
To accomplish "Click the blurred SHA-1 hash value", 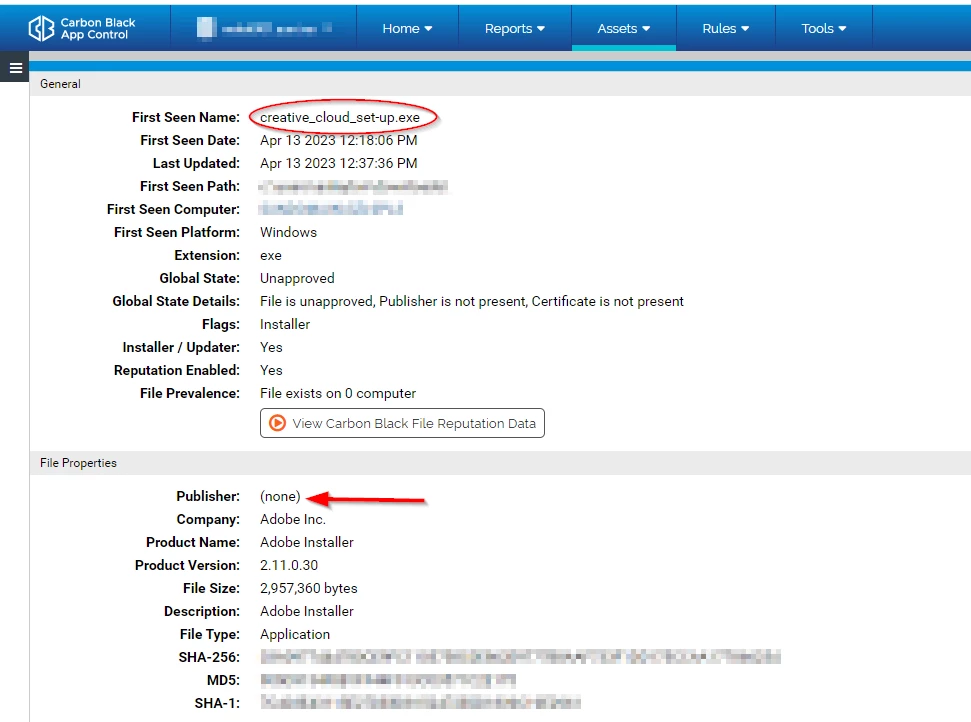I will click(420, 702).
